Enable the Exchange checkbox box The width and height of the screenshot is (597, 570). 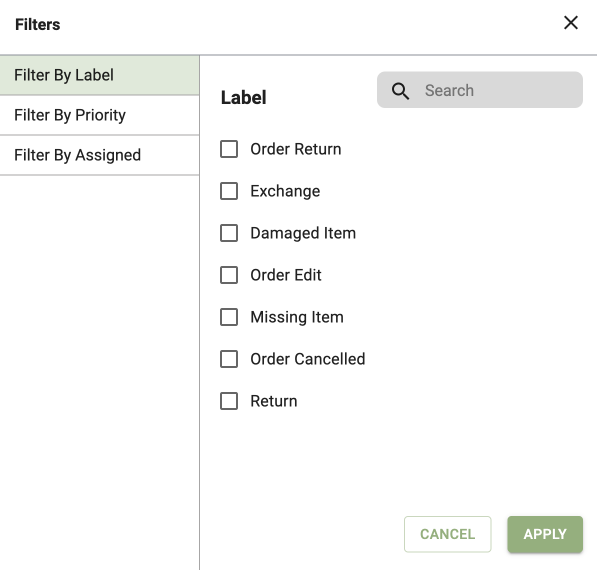pos(229,191)
